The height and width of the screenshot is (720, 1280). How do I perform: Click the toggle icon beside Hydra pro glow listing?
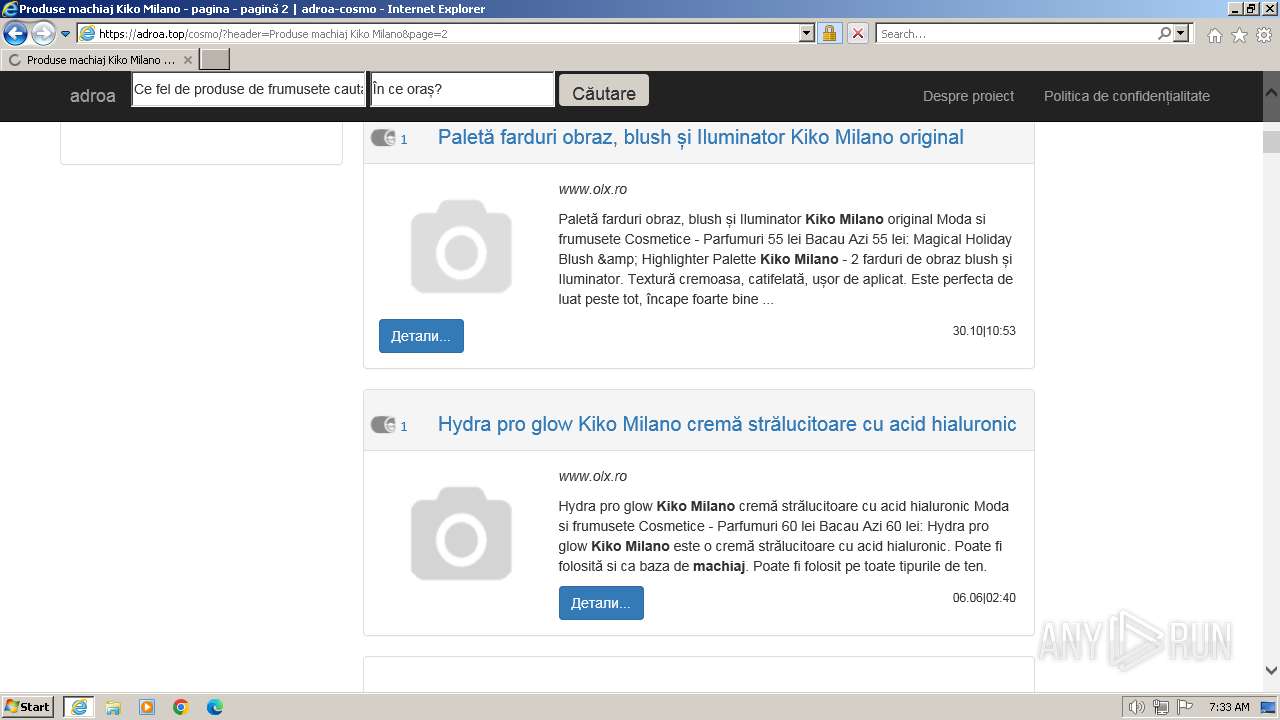point(383,425)
